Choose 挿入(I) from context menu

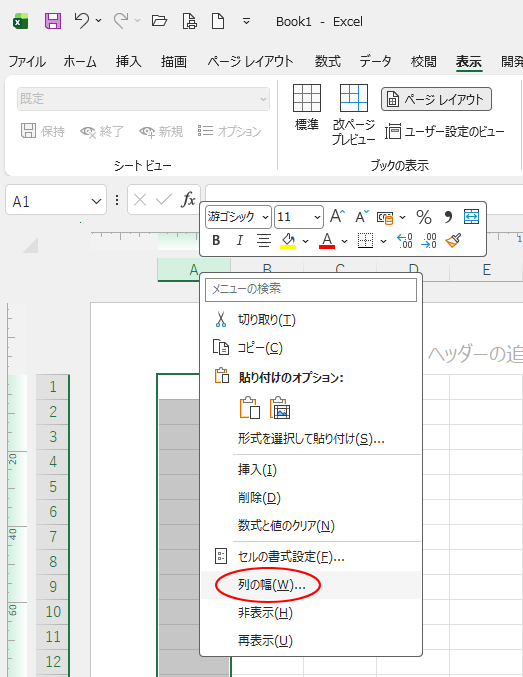311,469
